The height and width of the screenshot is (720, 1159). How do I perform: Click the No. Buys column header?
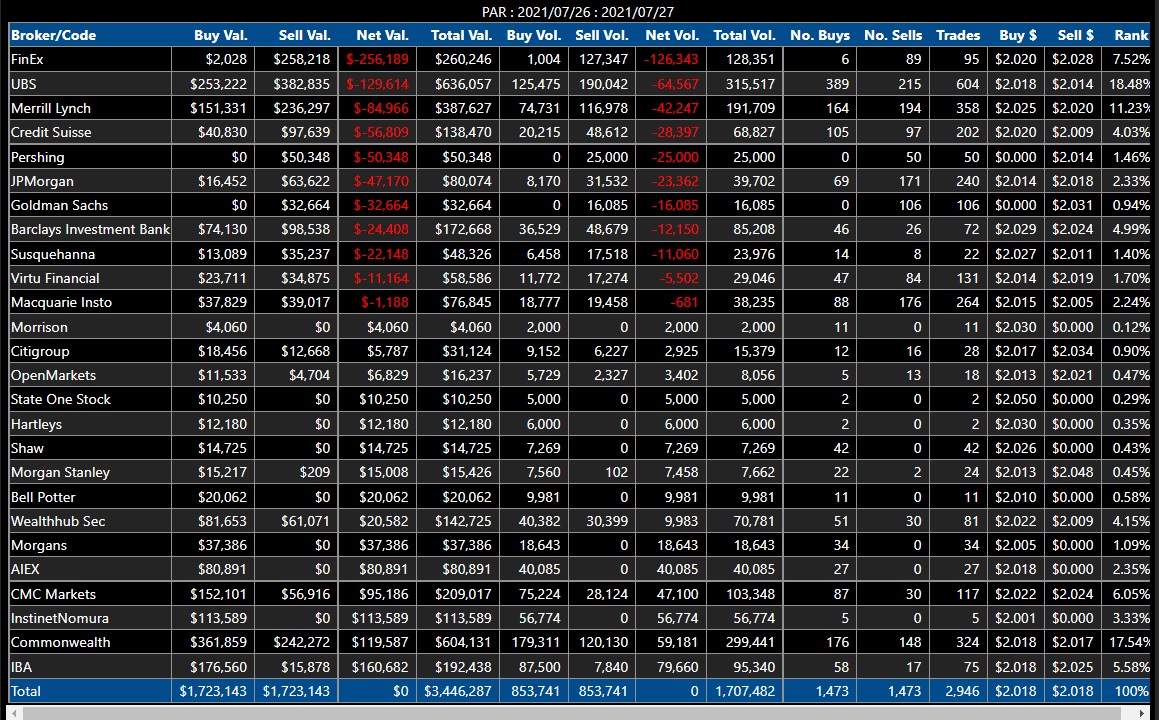tap(820, 35)
